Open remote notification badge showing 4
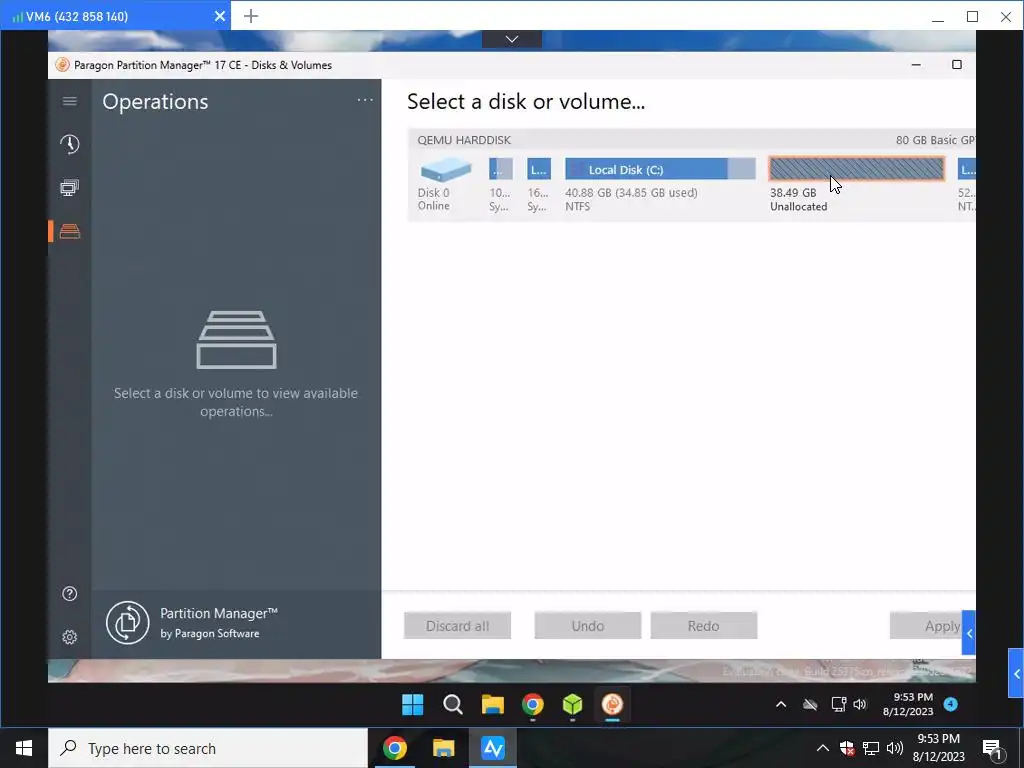Screen dimensions: 1024x768 pyautogui.click(x=951, y=703)
